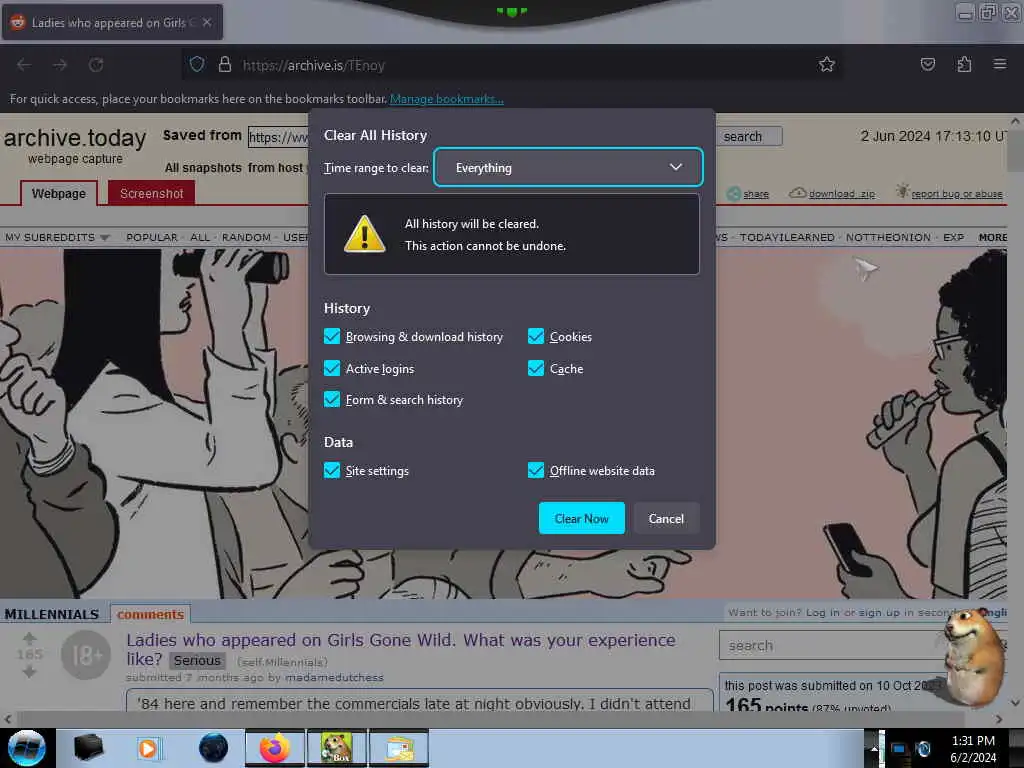Close the Ladies who appeared tab
The width and height of the screenshot is (1024, 768).
207,22
